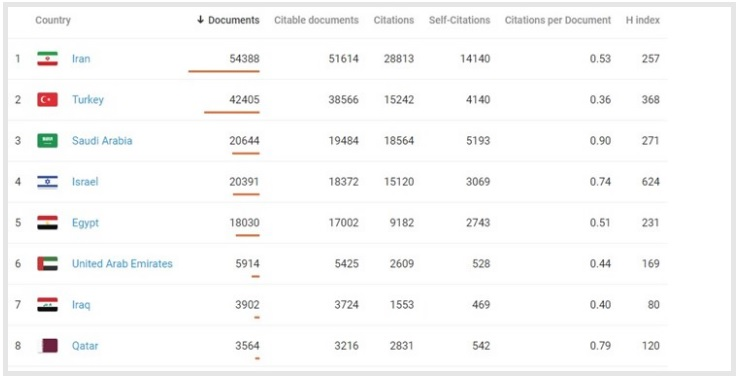The width and height of the screenshot is (740, 377).
Task: Click the Iraq flag icon
Action: pos(47,305)
